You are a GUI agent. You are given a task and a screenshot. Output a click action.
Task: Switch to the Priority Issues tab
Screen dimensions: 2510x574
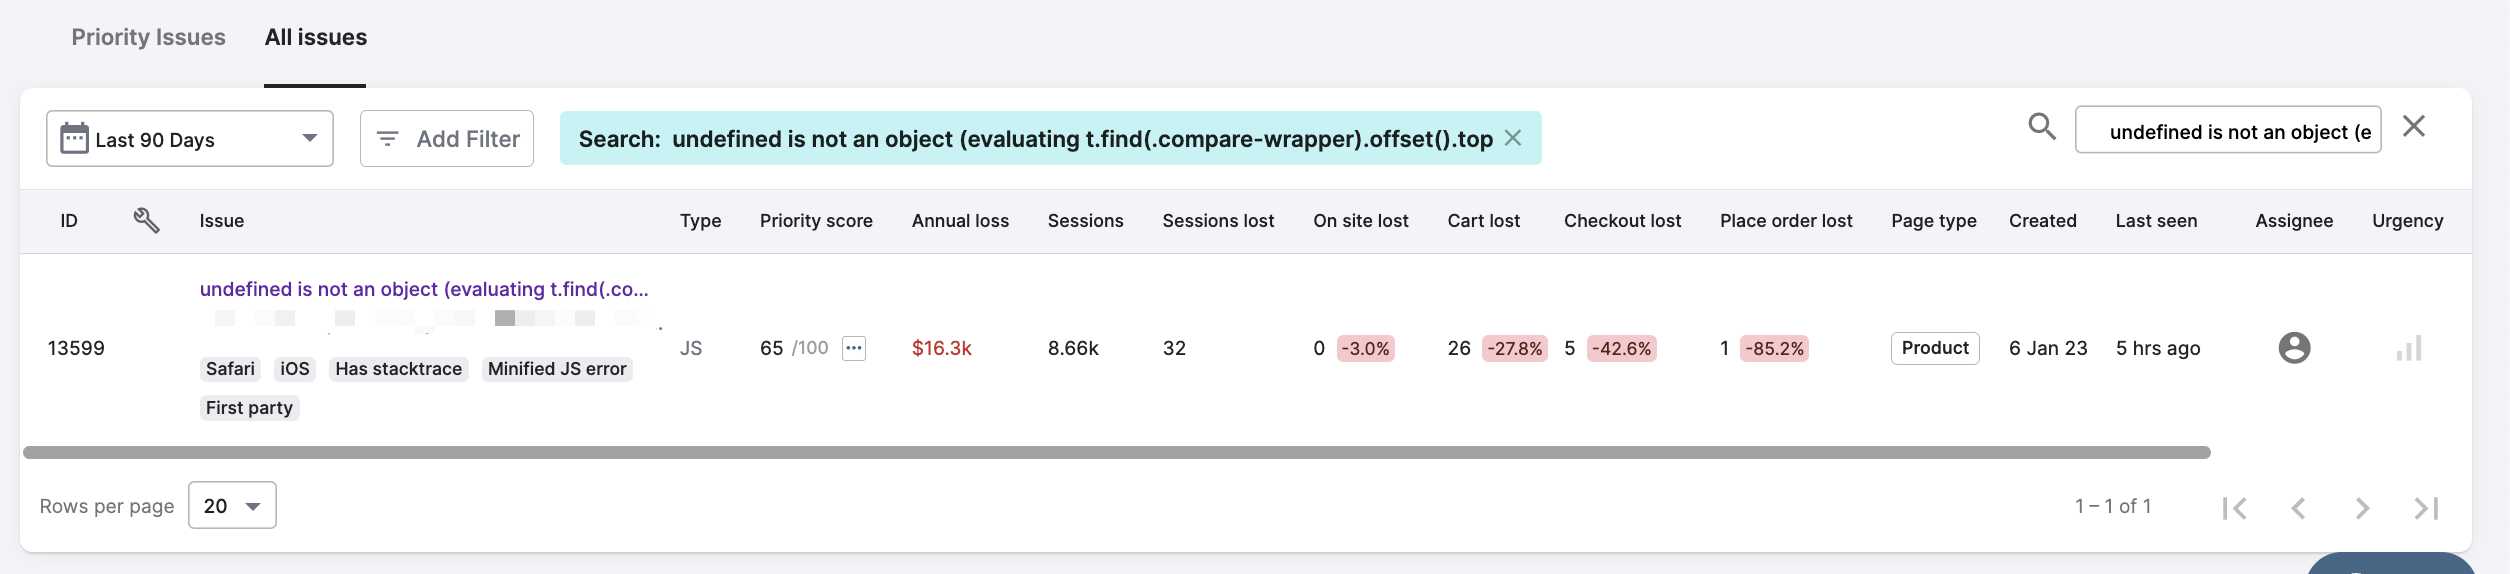point(148,37)
